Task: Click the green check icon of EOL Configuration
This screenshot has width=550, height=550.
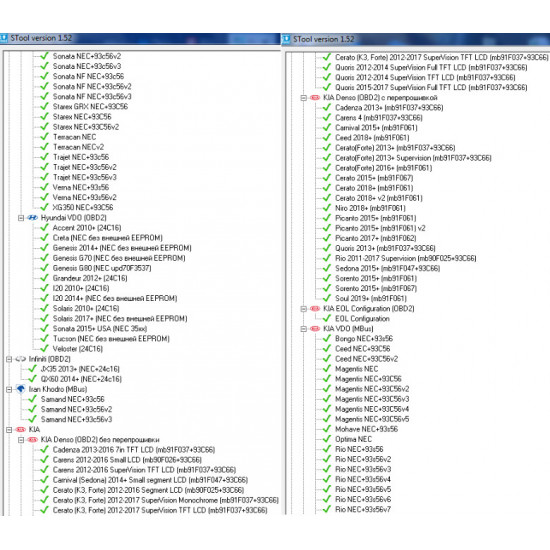Action: [x=327, y=318]
